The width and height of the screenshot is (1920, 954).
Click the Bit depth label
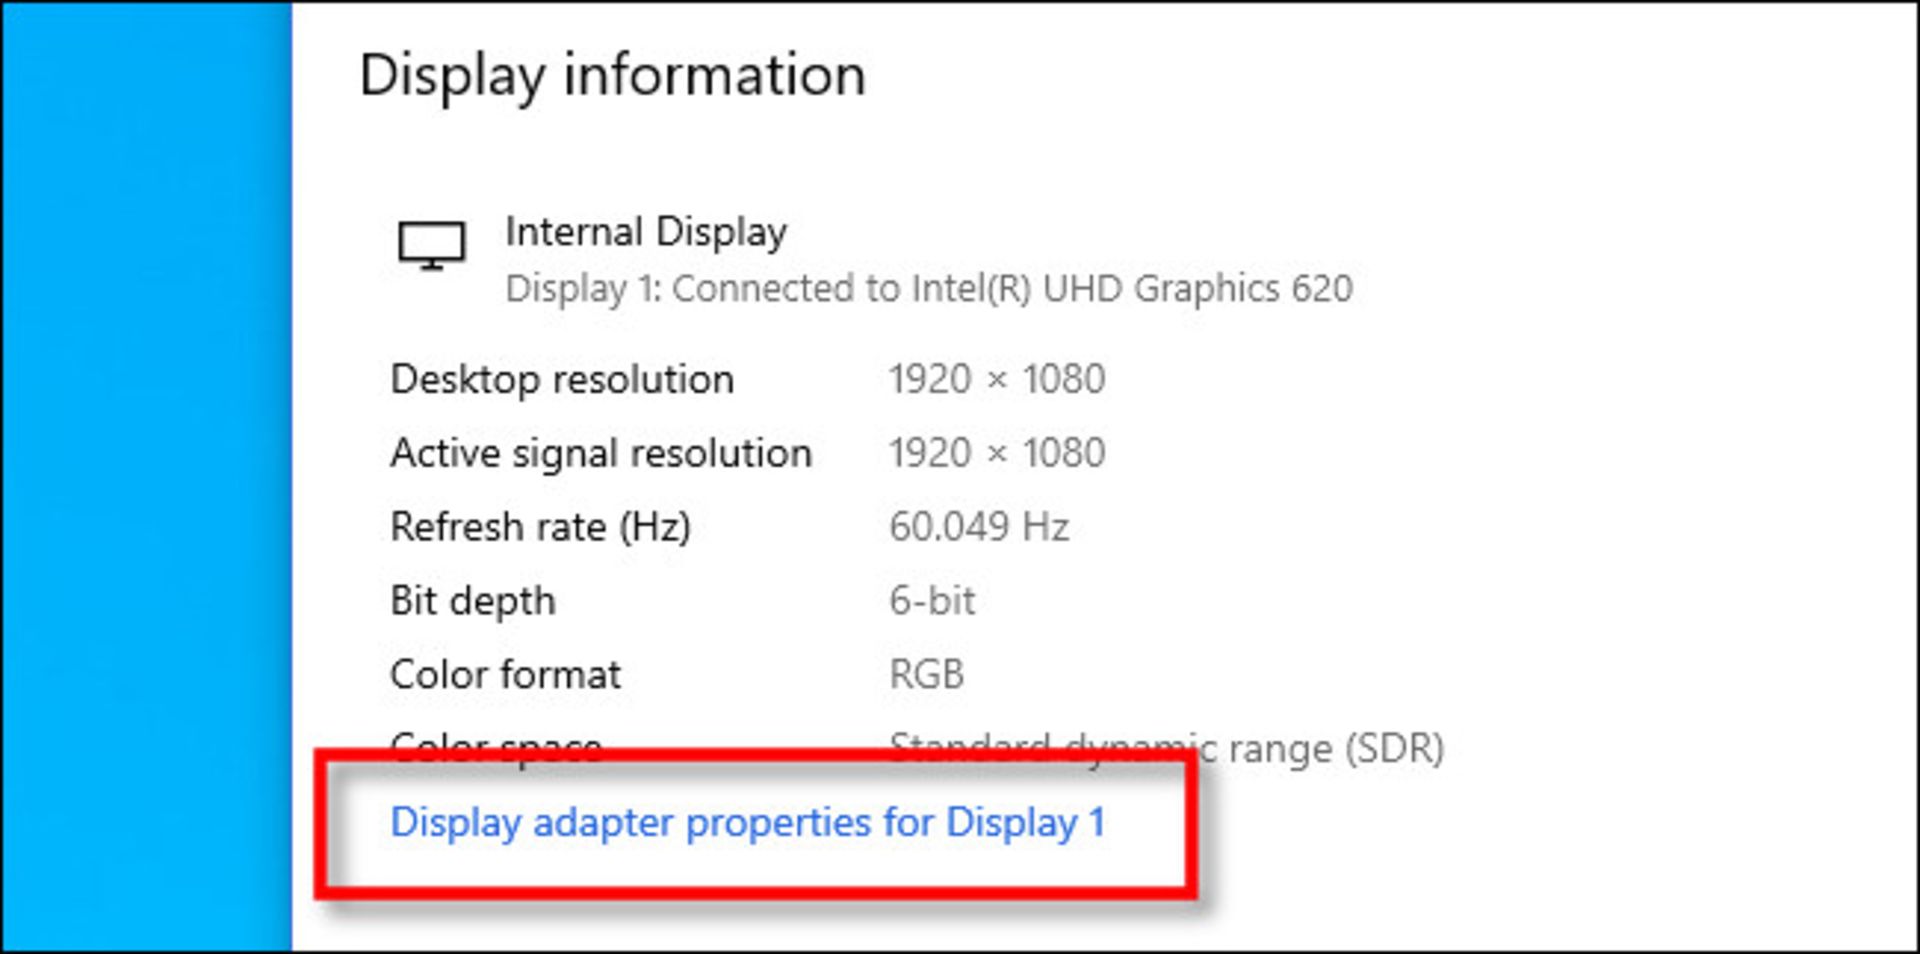472,601
